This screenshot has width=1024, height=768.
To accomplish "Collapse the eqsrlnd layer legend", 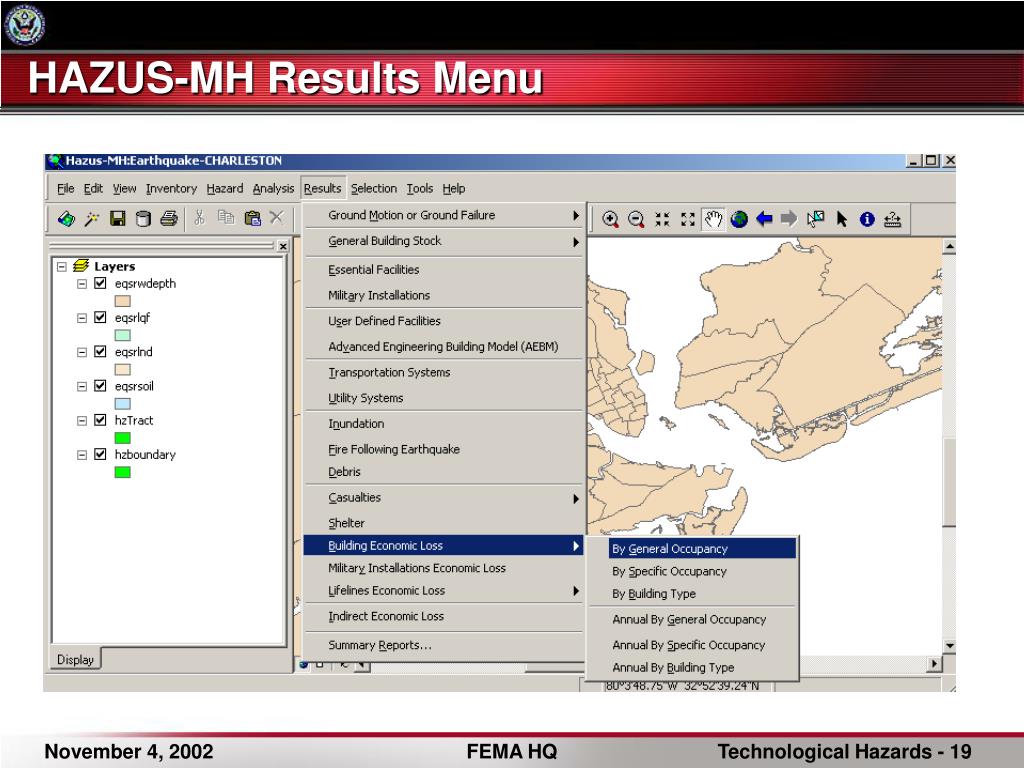I will click(82, 352).
